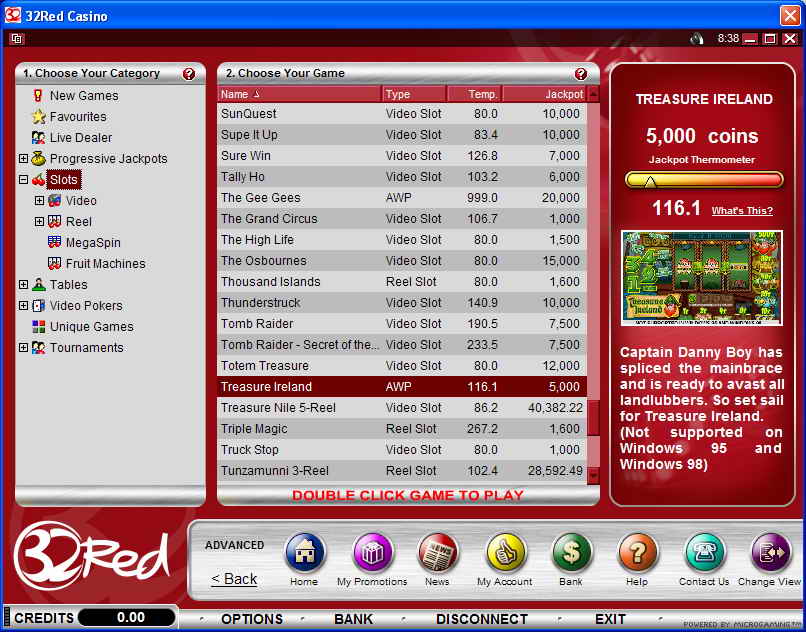The image size is (806, 632).
Task: Open the orange Help question icon
Action: click(x=637, y=553)
